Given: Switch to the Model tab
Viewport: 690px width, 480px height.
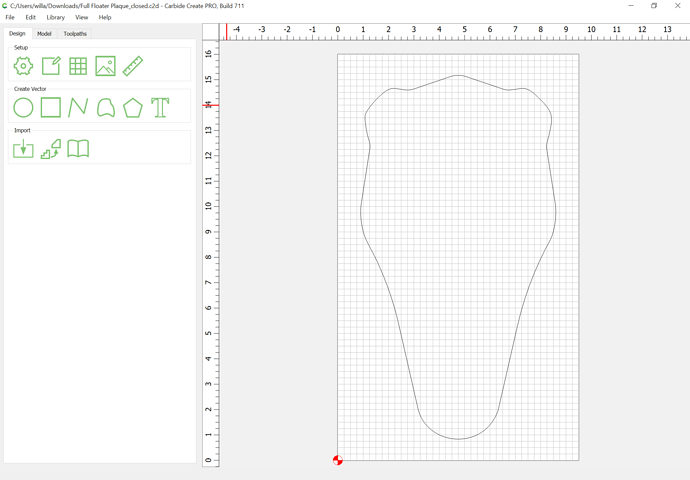Looking at the screenshot, I should point(44,33).
